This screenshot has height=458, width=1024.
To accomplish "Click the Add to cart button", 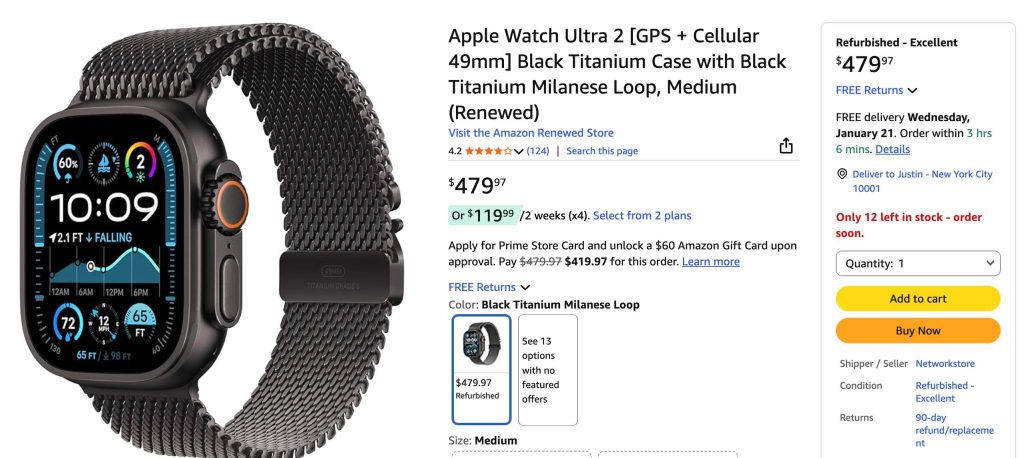I will [x=917, y=298].
